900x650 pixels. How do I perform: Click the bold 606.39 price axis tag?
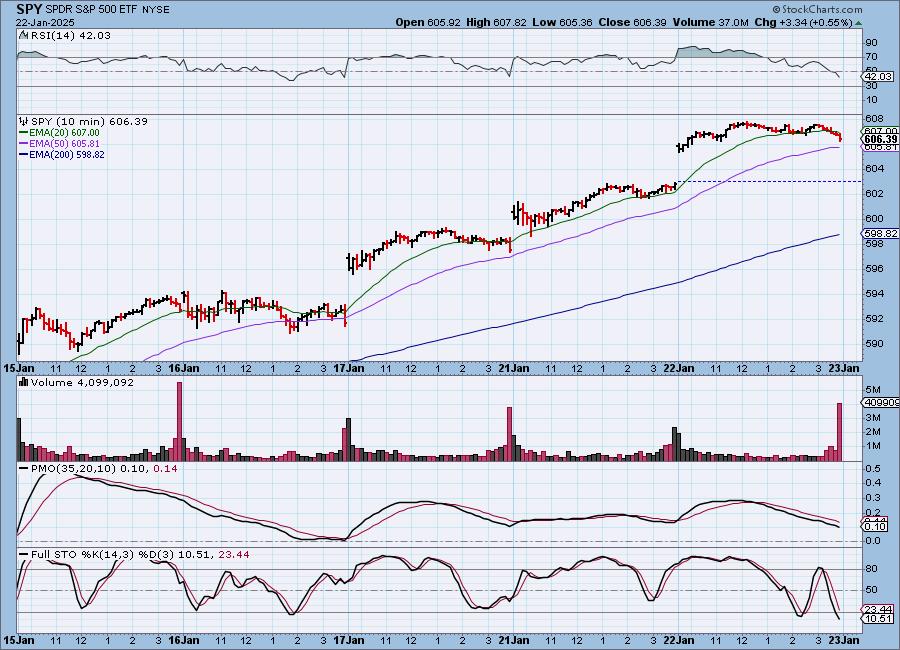880,139
